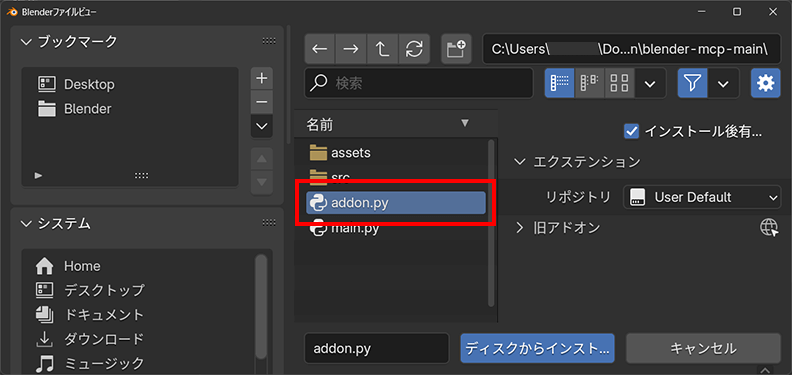The image size is (792, 376).
Task: Move bookmark down arrow
Action: coord(262,182)
